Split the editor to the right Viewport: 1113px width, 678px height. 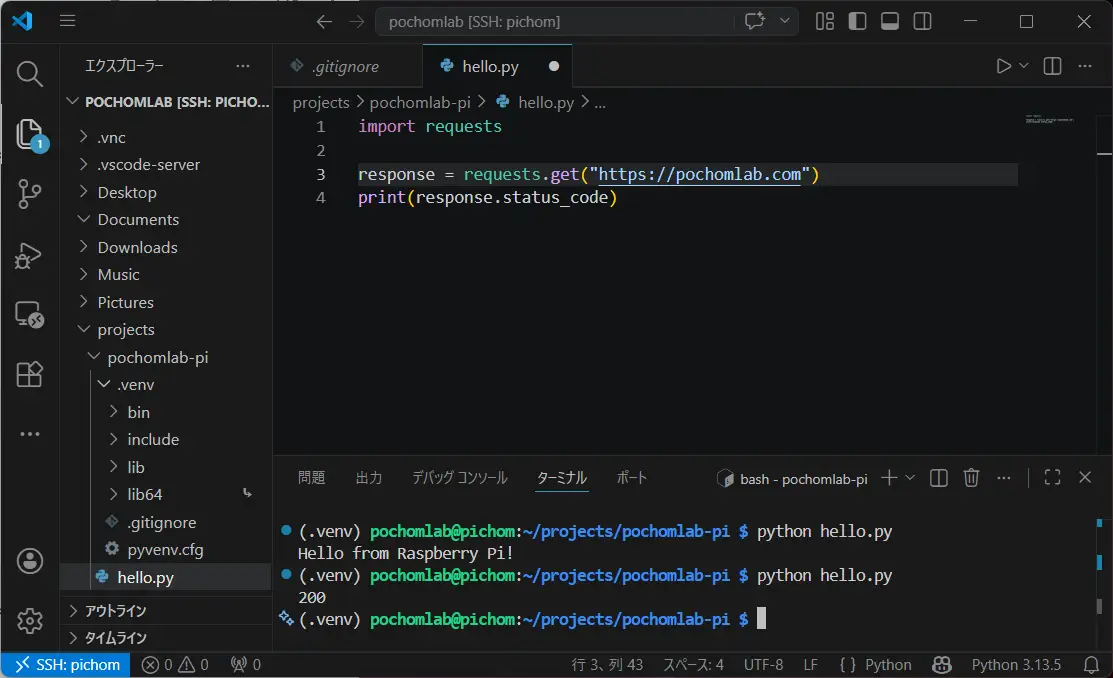click(1053, 66)
